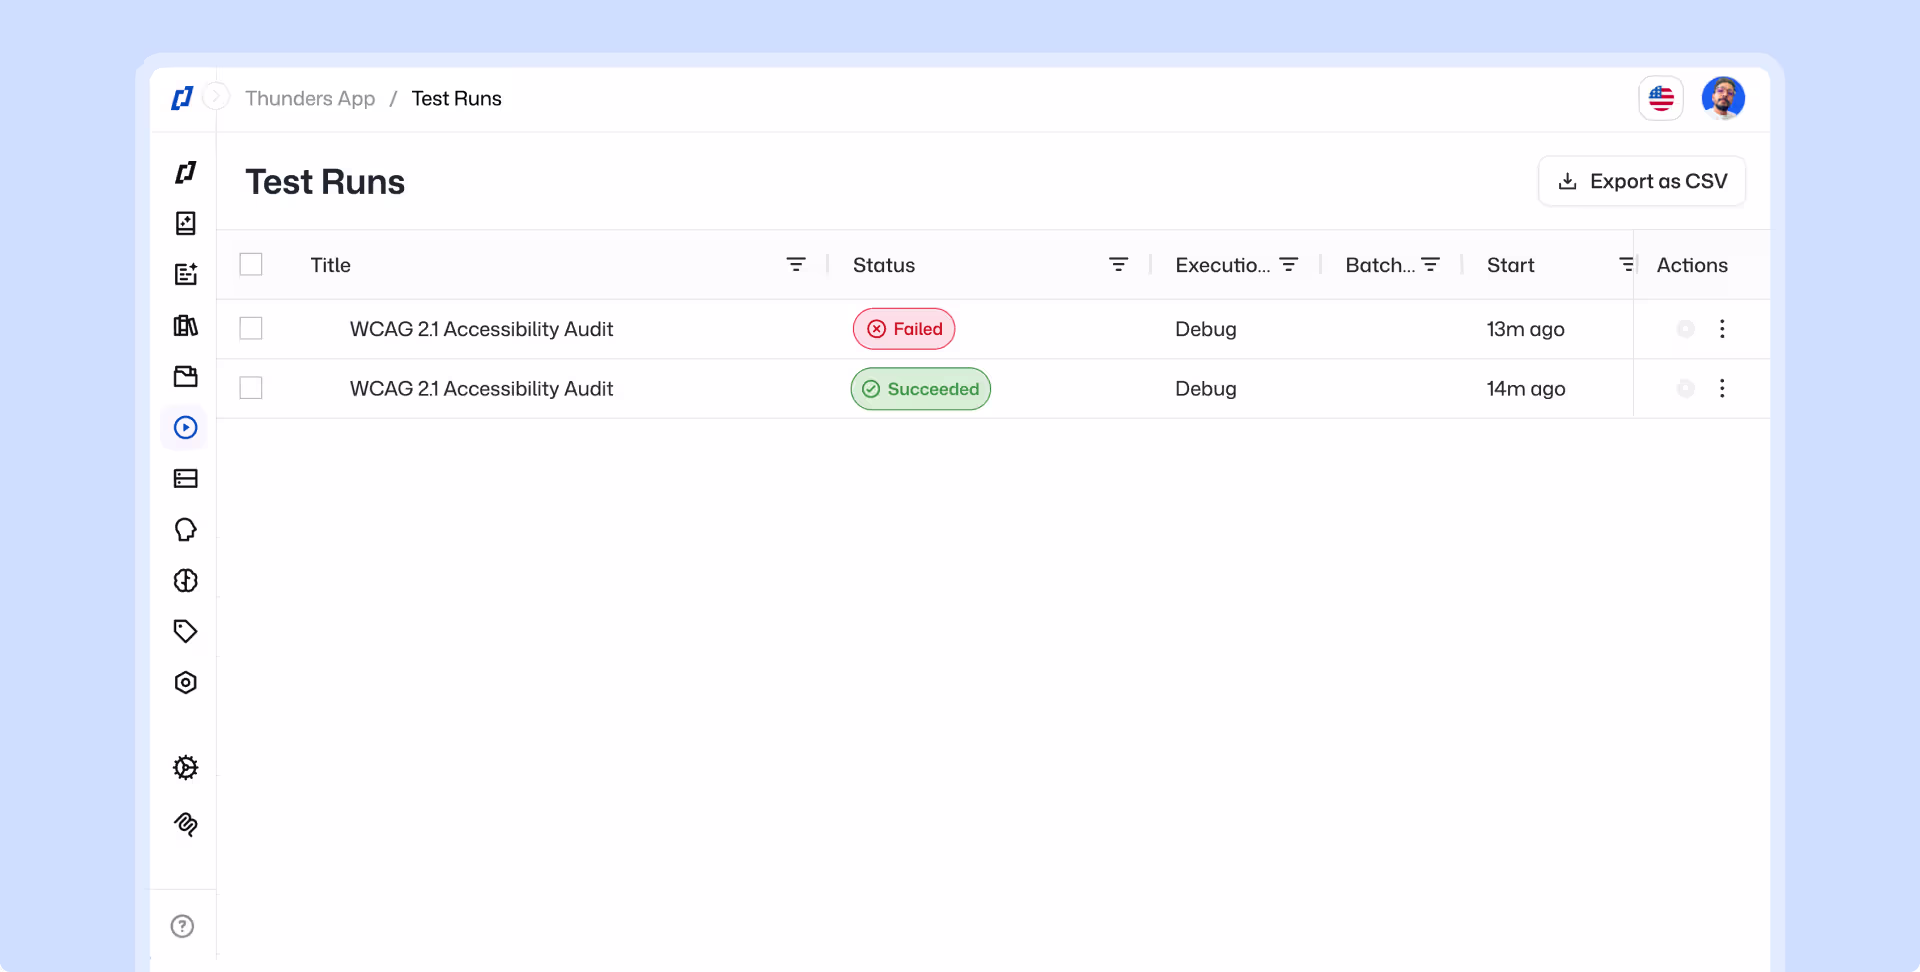This screenshot has width=1920, height=972.
Task: Open the head persona icon
Action: pyautogui.click(x=186, y=529)
